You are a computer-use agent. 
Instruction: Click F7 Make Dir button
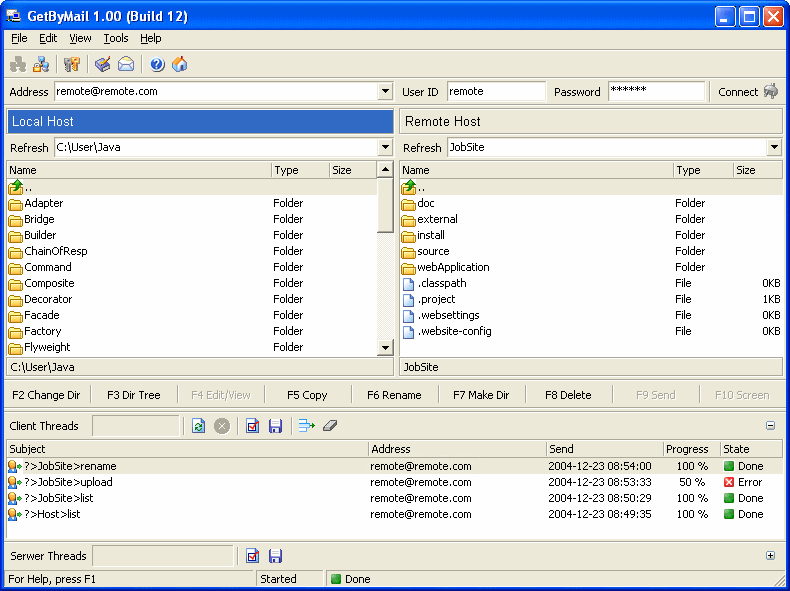click(481, 395)
